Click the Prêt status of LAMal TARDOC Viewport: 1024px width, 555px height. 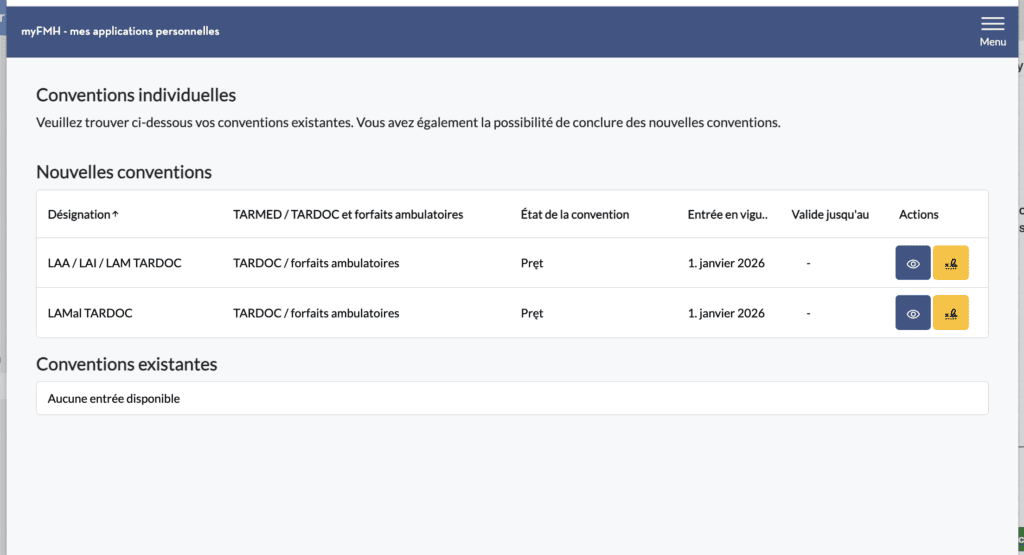pos(532,313)
